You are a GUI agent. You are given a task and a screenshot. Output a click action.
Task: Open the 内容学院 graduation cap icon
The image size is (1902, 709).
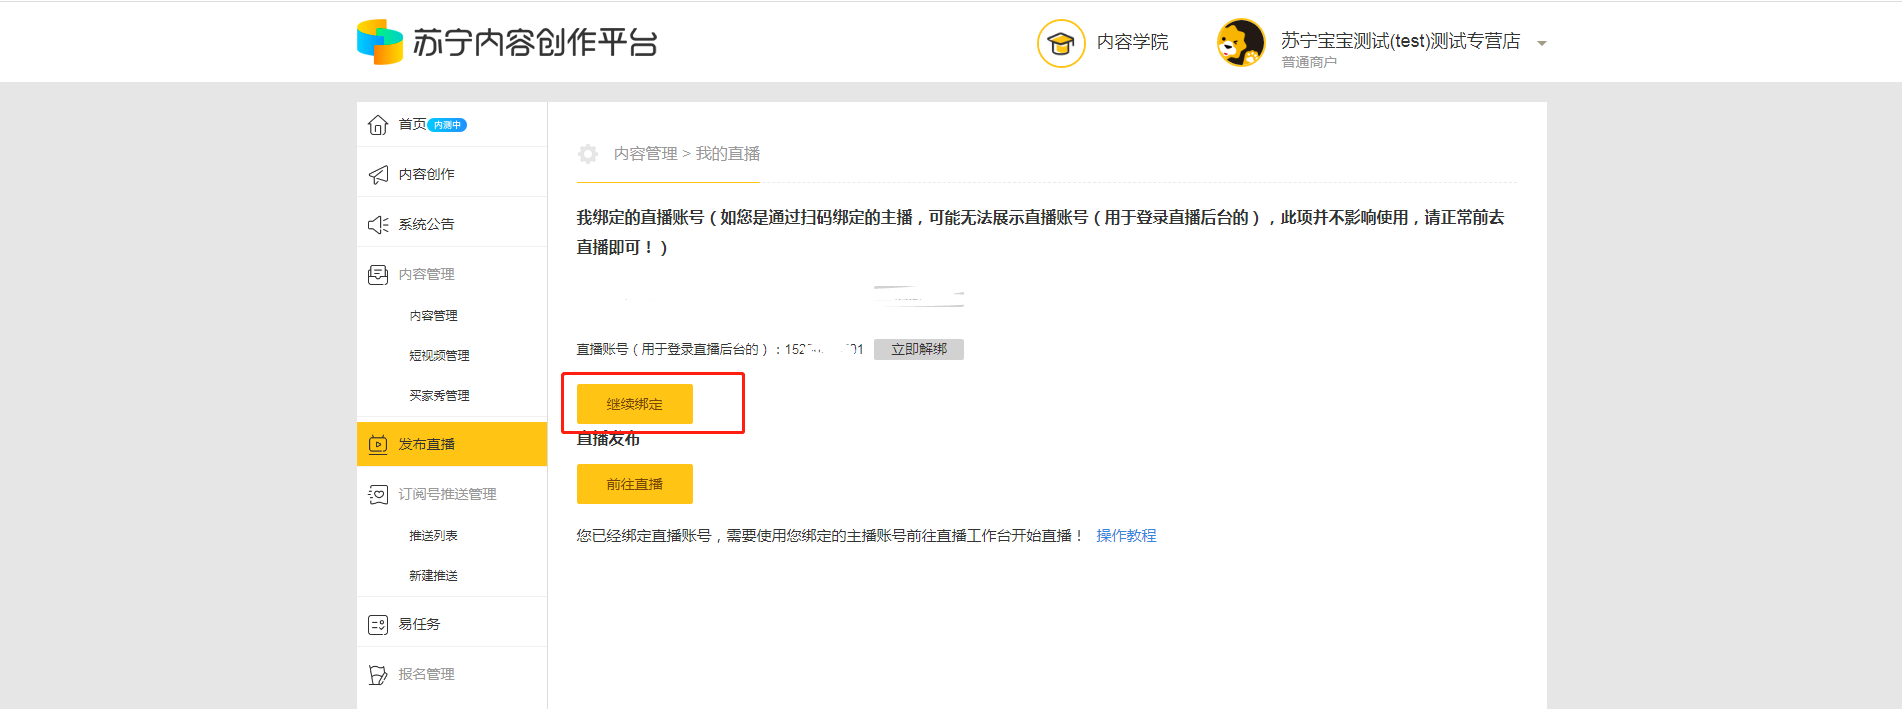click(1061, 43)
